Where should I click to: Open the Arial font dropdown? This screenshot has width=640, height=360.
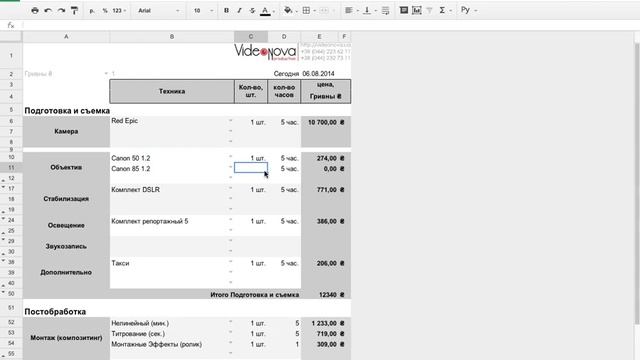pos(158,11)
